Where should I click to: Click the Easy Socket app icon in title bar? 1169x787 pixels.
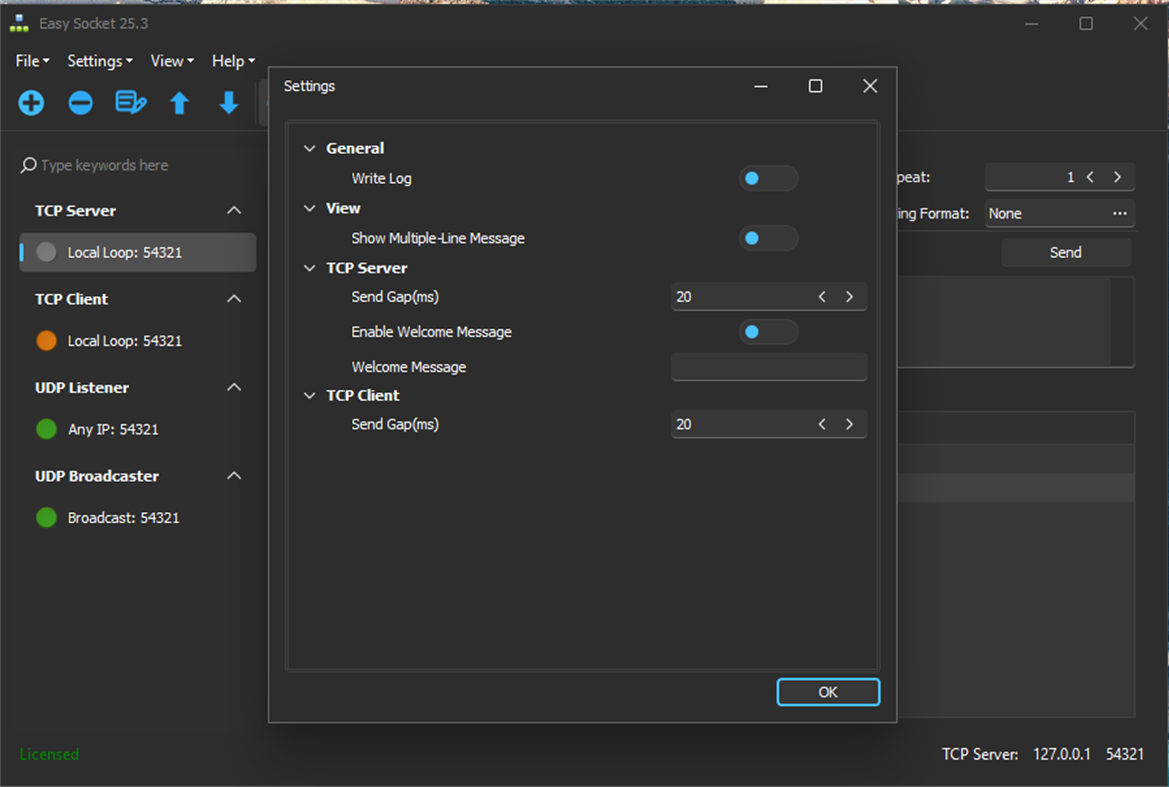19,24
